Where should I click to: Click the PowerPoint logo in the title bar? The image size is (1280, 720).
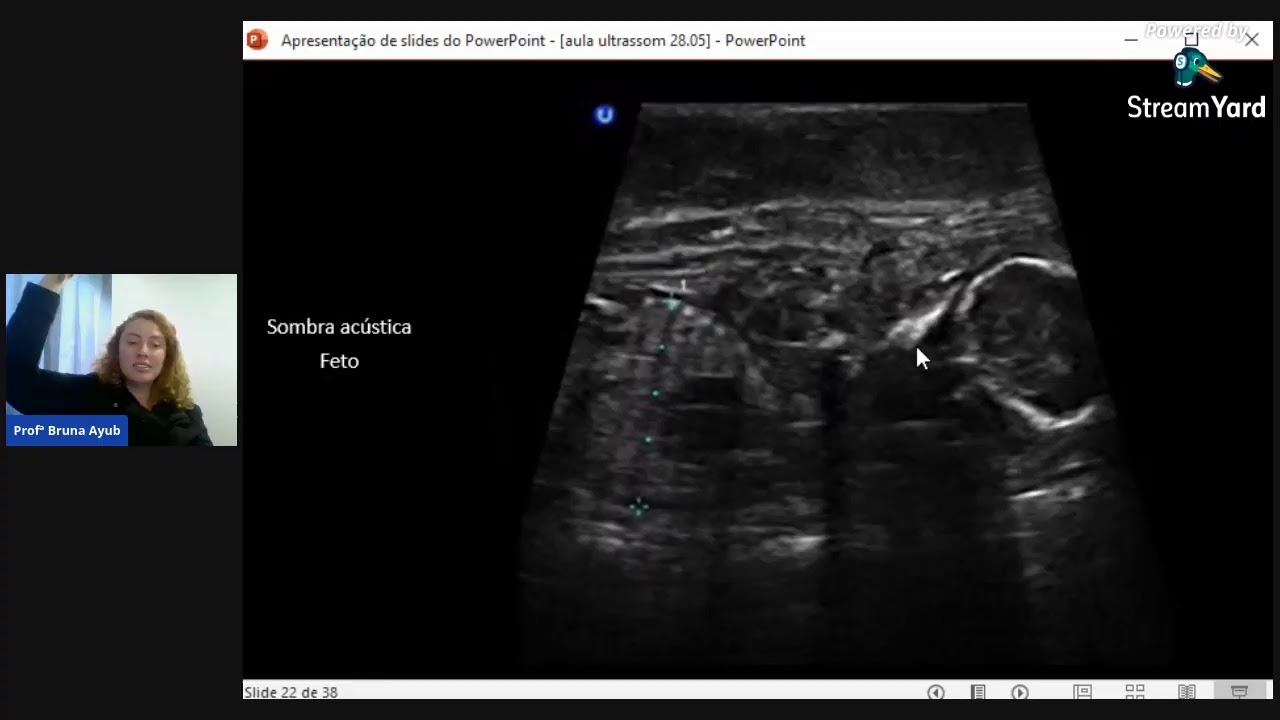pyautogui.click(x=257, y=40)
